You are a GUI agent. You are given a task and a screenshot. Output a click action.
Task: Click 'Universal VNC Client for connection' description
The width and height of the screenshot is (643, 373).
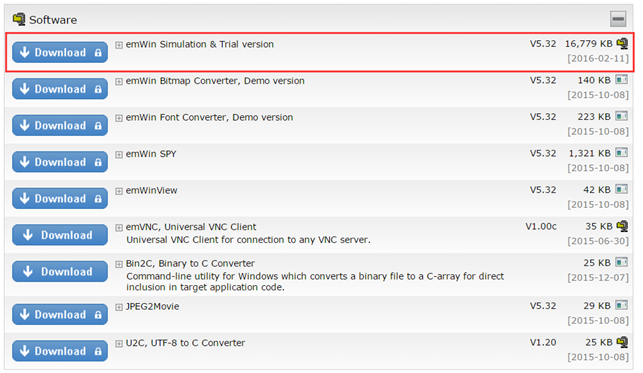pyautogui.click(x=248, y=240)
